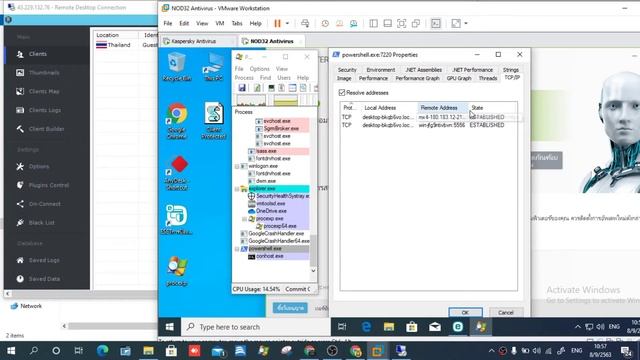Open the Threads tab in properties

(488, 78)
